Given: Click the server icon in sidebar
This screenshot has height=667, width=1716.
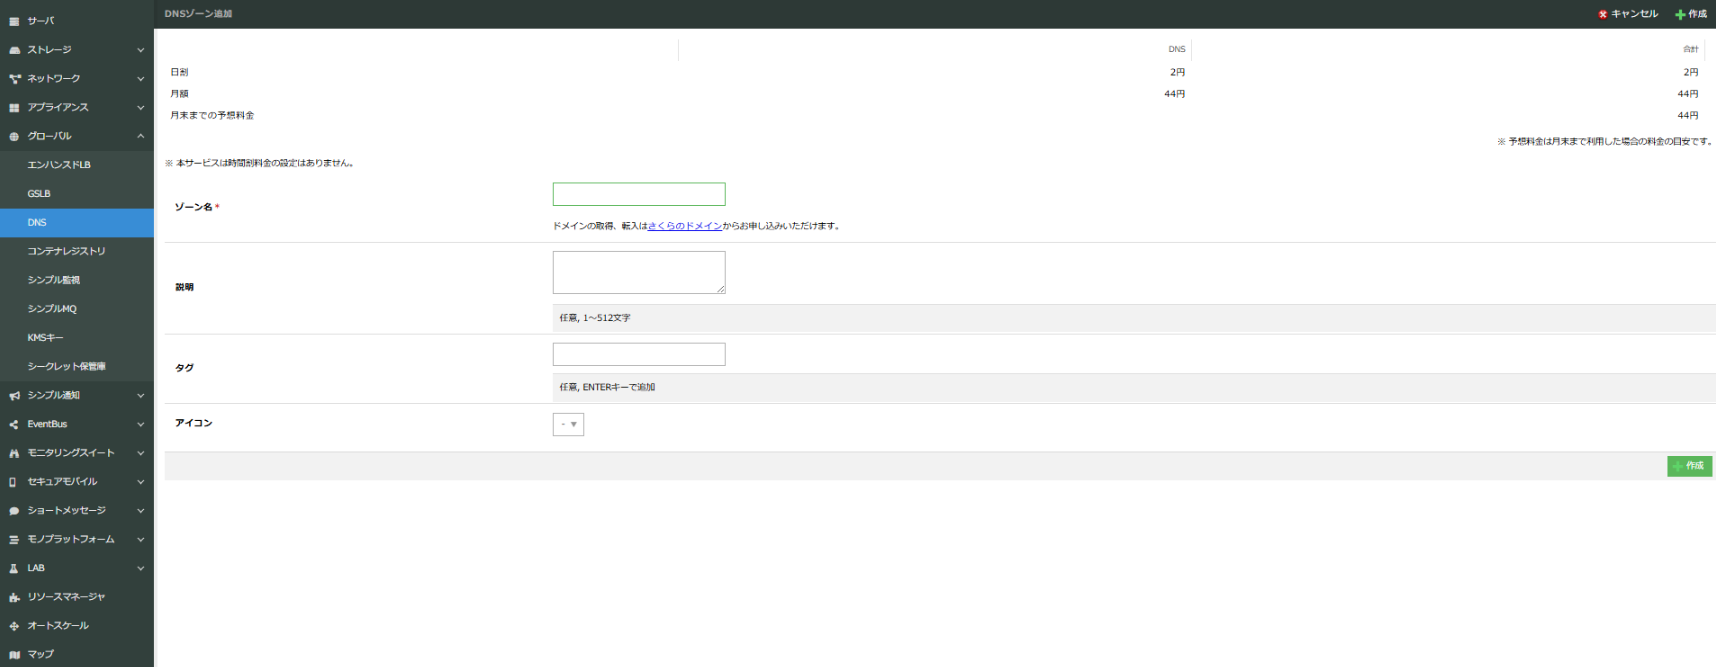Looking at the screenshot, I should pyautogui.click(x=14, y=21).
